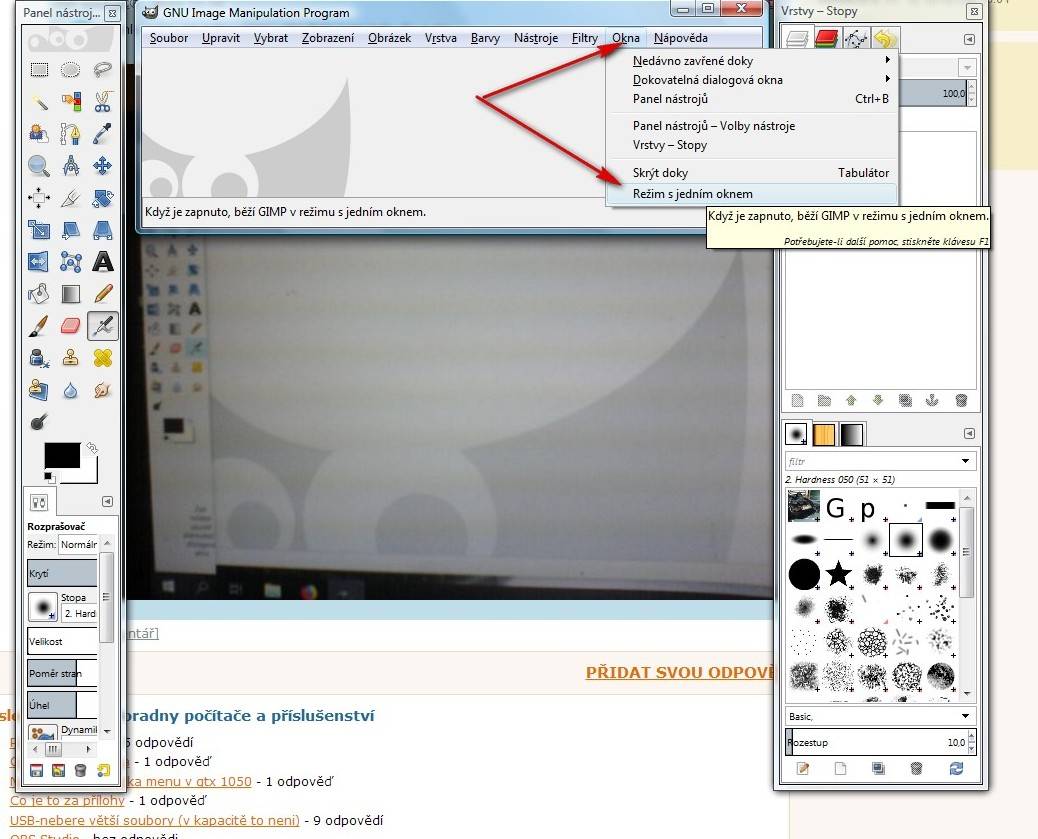Choose Vrstvy – Stopy in Okna menu
This screenshot has width=1038, height=839.
[751, 145]
